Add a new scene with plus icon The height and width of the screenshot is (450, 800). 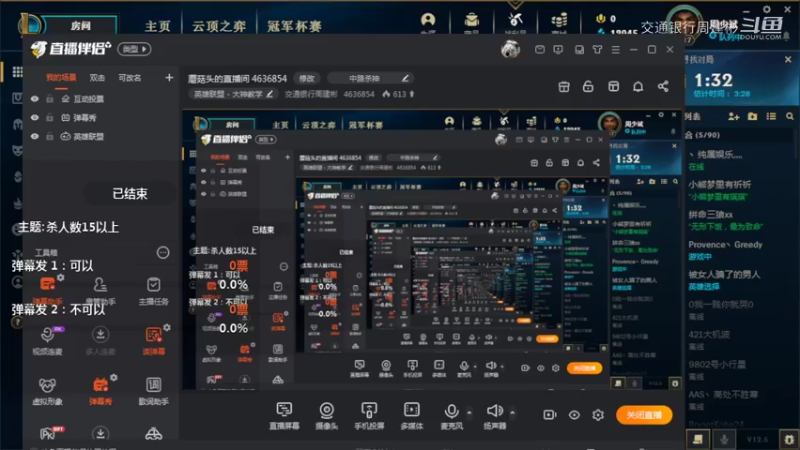(x=169, y=78)
